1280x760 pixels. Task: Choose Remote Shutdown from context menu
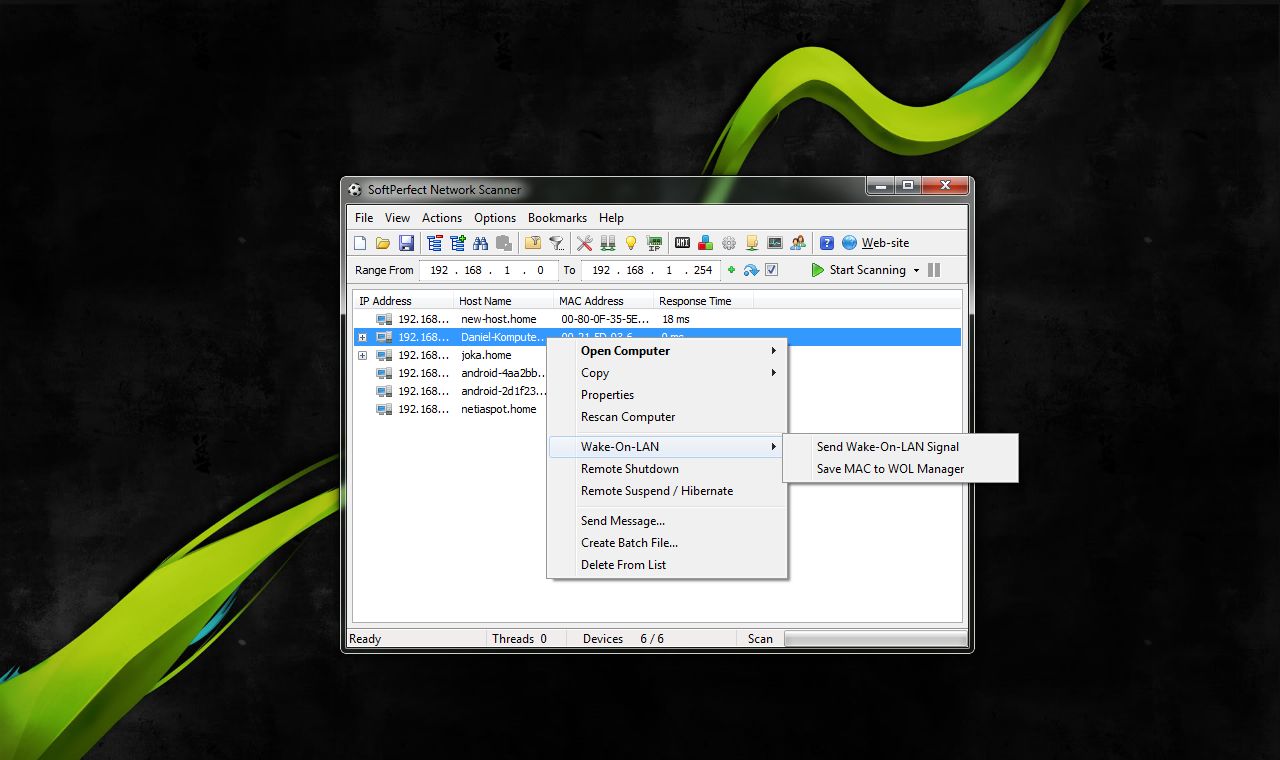(667, 469)
